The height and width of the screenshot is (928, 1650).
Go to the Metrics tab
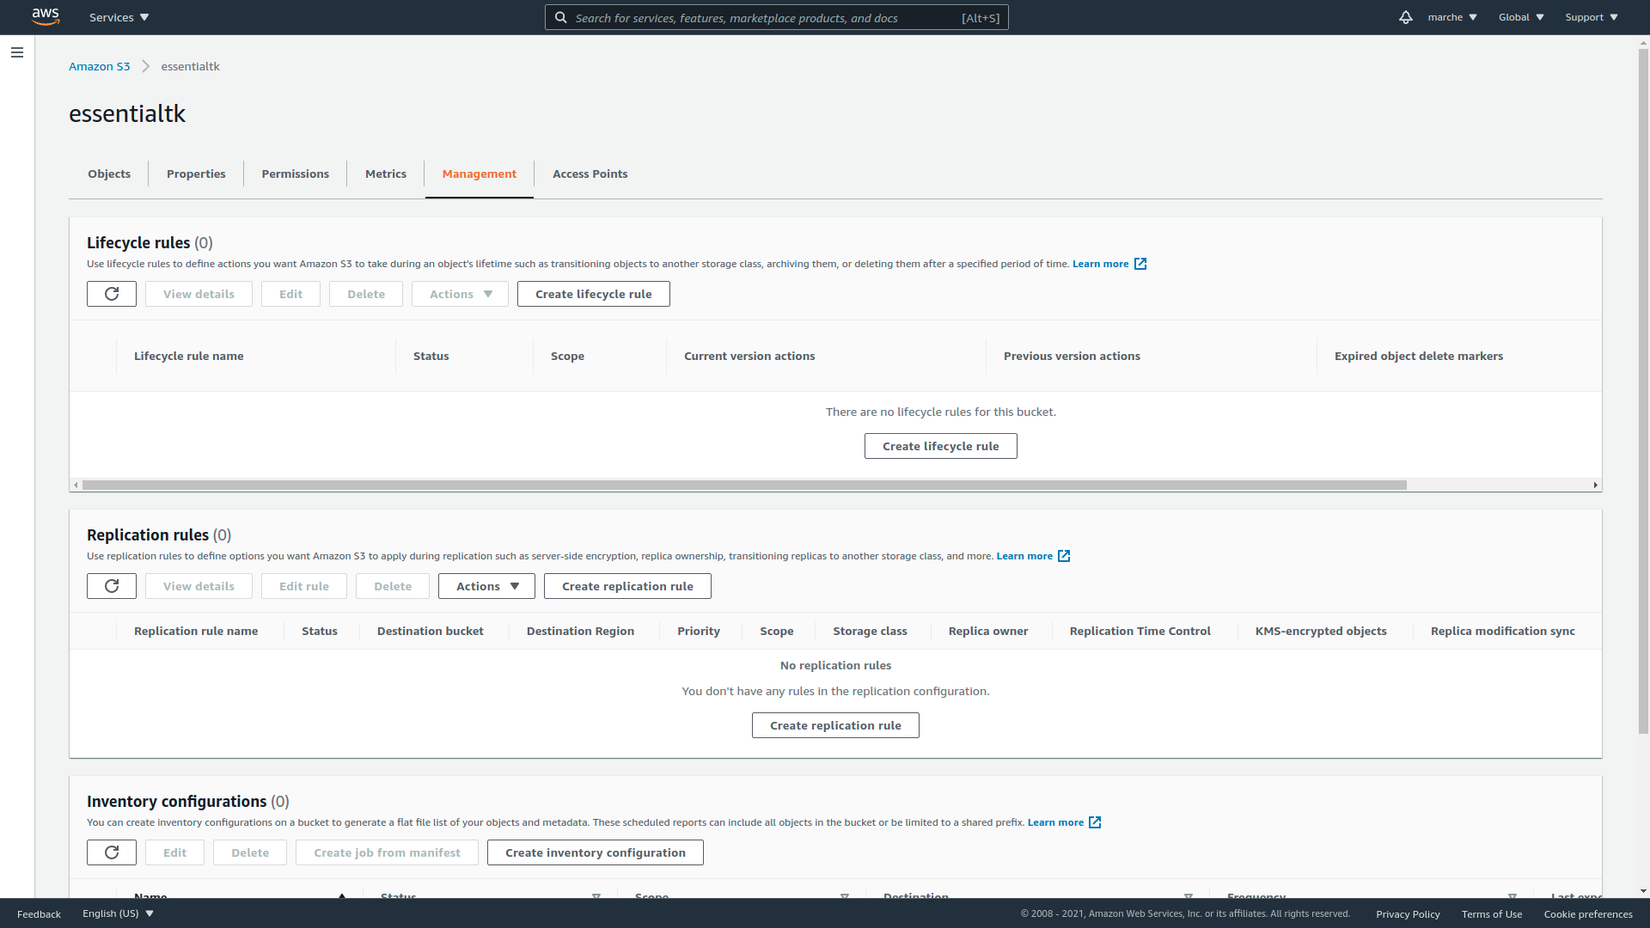tap(386, 174)
